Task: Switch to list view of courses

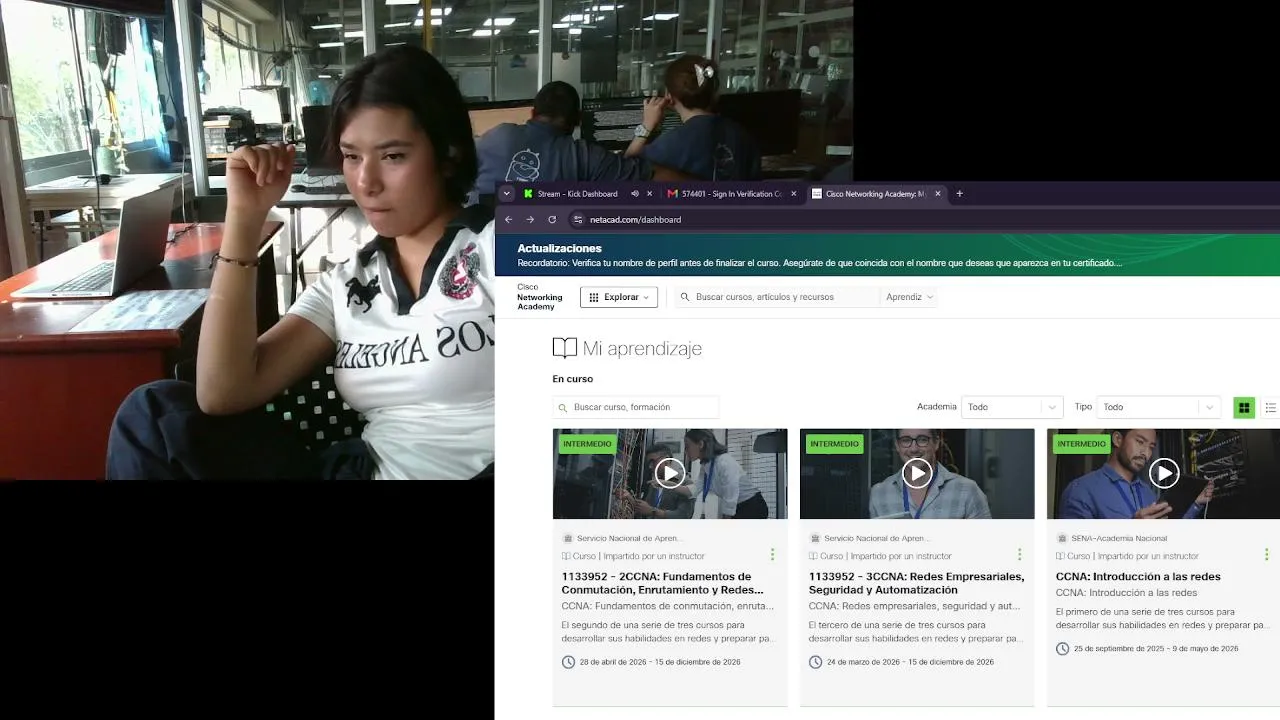Action: click(1271, 407)
